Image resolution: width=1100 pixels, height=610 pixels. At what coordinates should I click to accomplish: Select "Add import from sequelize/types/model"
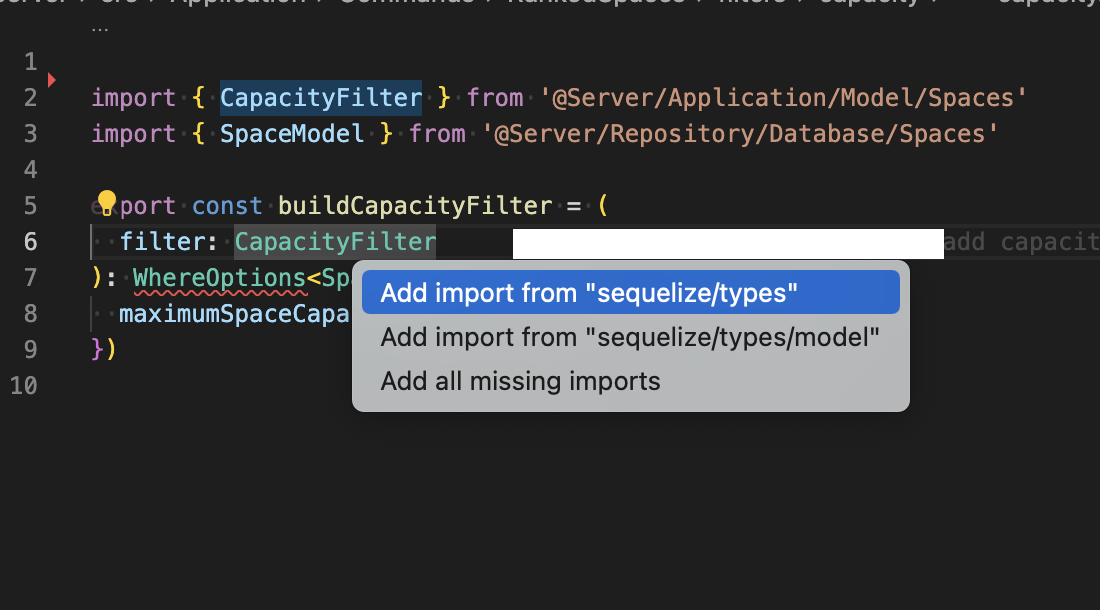[x=630, y=337]
